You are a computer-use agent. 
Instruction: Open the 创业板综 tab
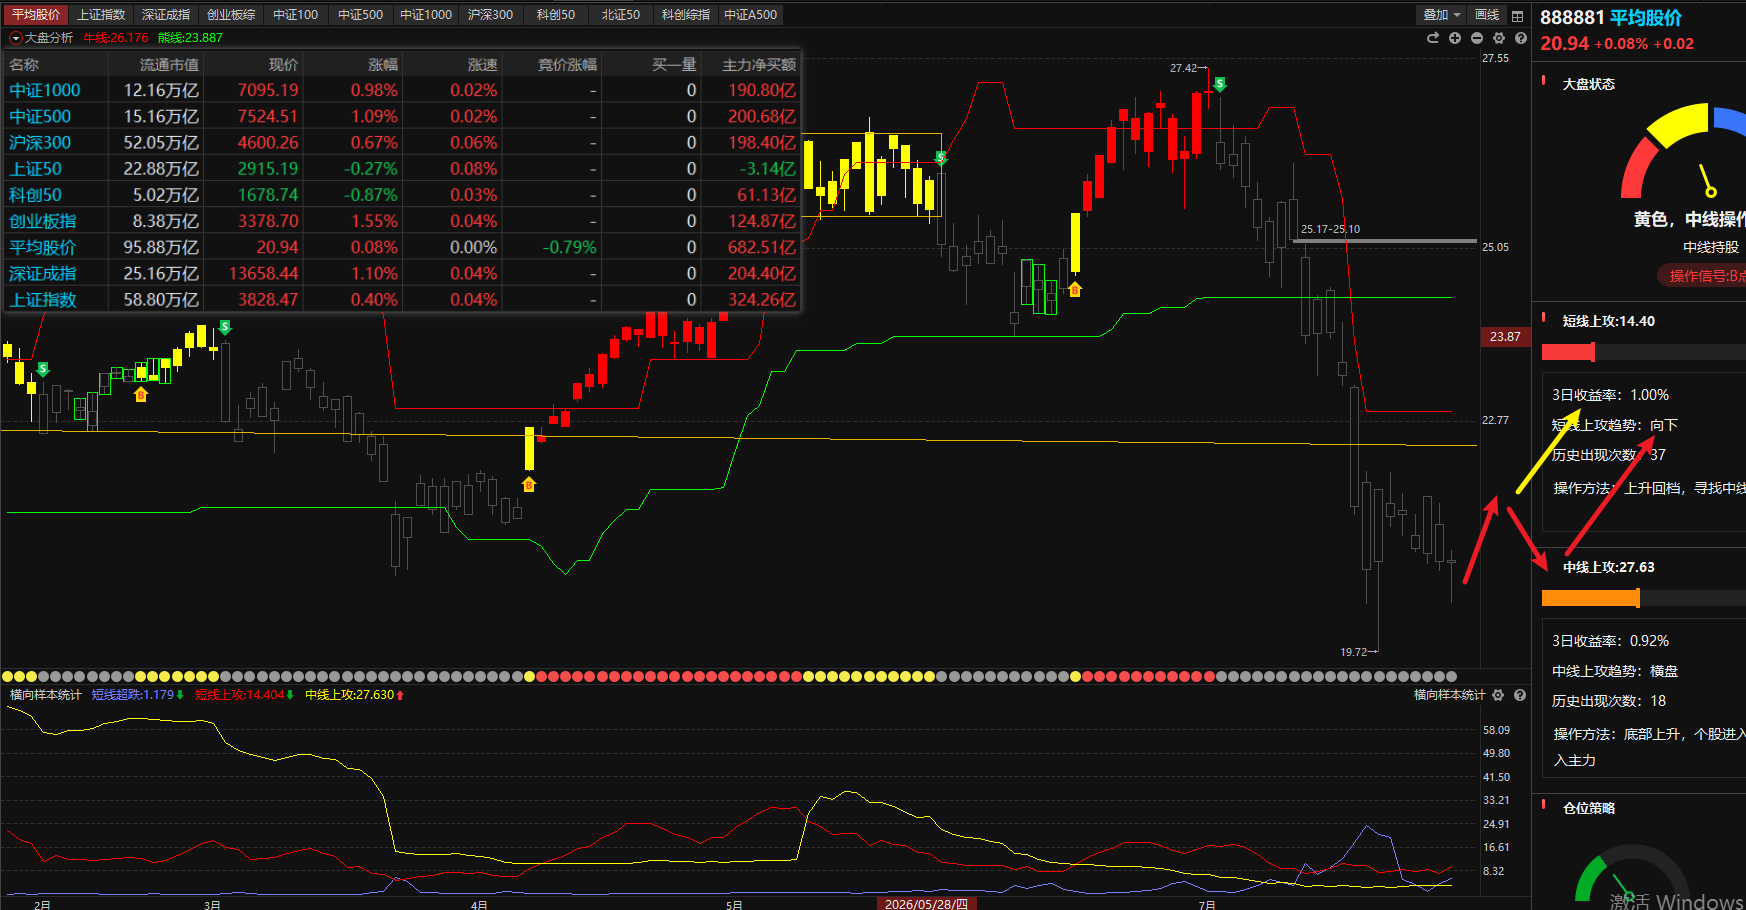pyautogui.click(x=231, y=15)
